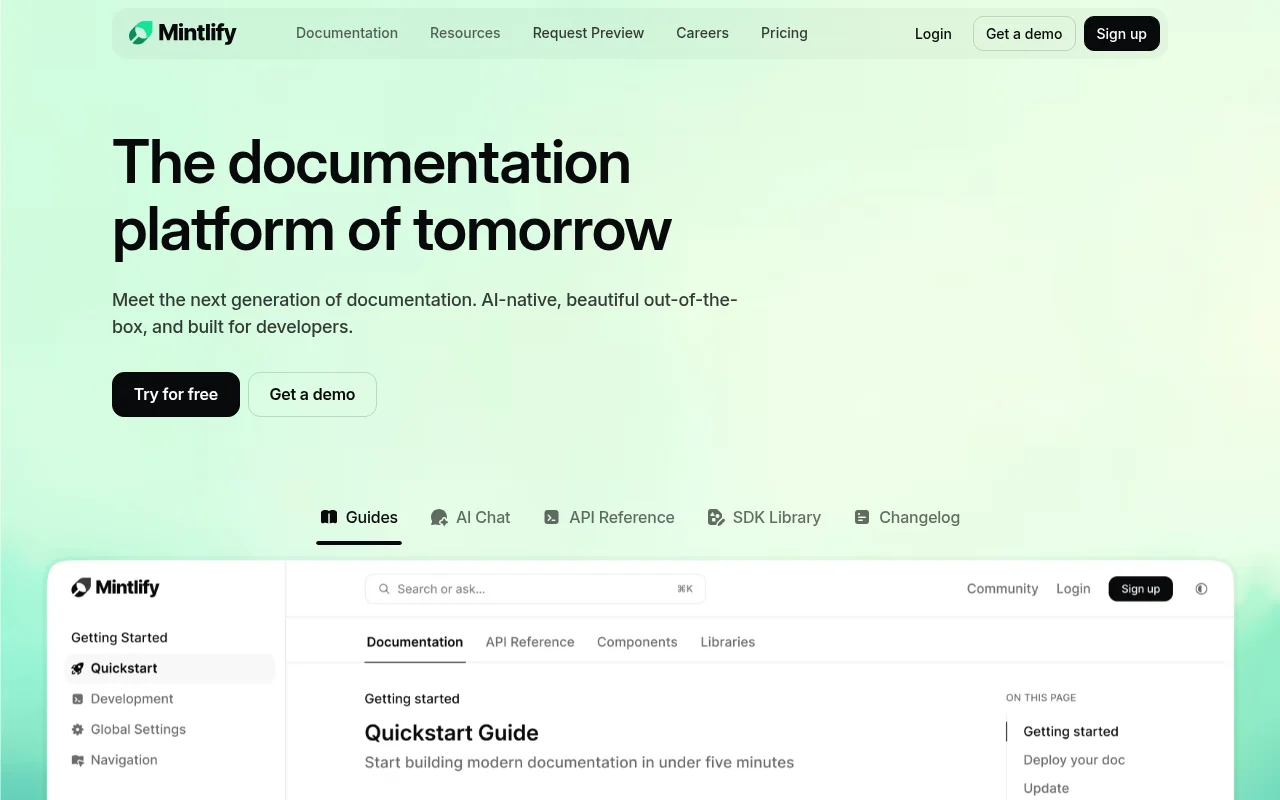Toggle dark mode in docs preview
The width and height of the screenshot is (1280, 800).
click(1201, 589)
